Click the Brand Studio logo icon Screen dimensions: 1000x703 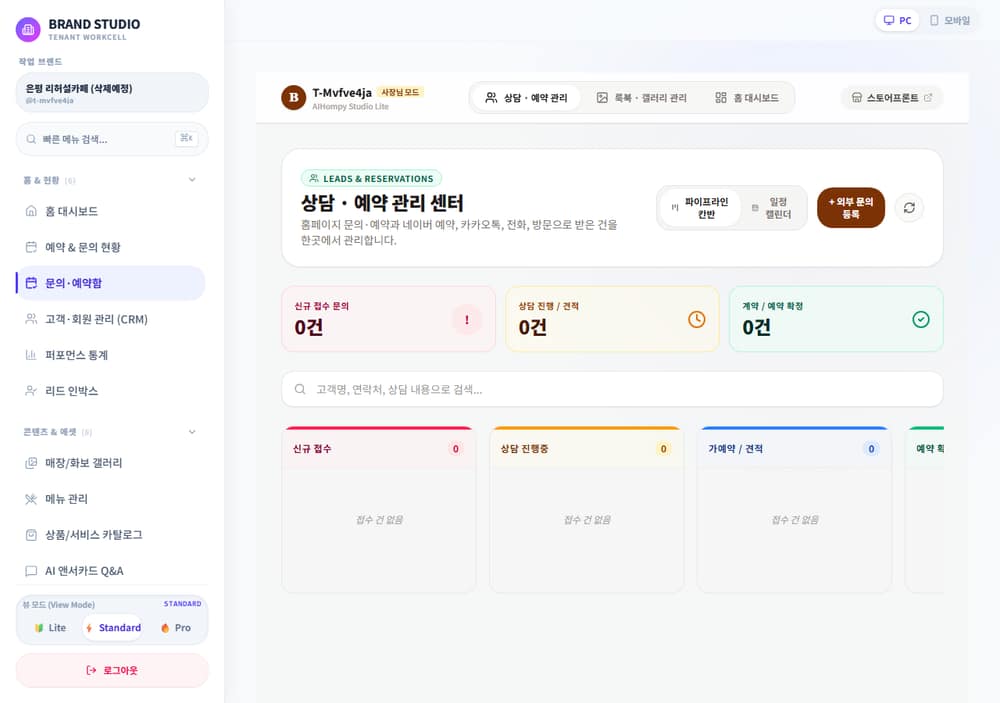[x=28, y=29]
